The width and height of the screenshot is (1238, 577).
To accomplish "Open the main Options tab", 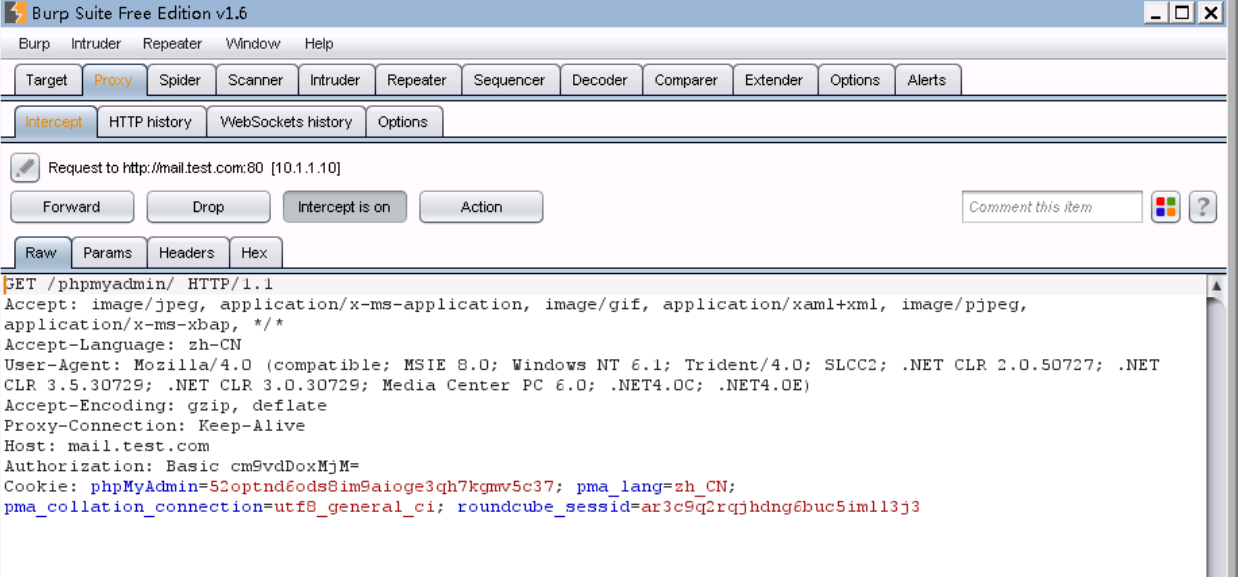I will tap(855, 80).
